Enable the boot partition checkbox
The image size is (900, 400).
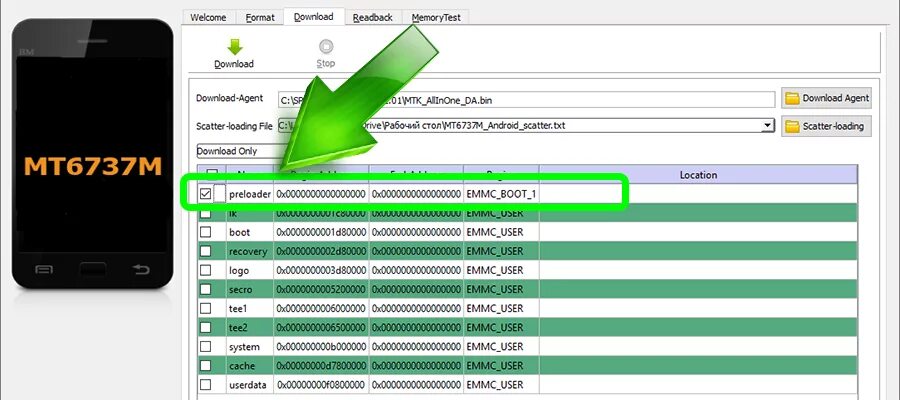[205, 232]
